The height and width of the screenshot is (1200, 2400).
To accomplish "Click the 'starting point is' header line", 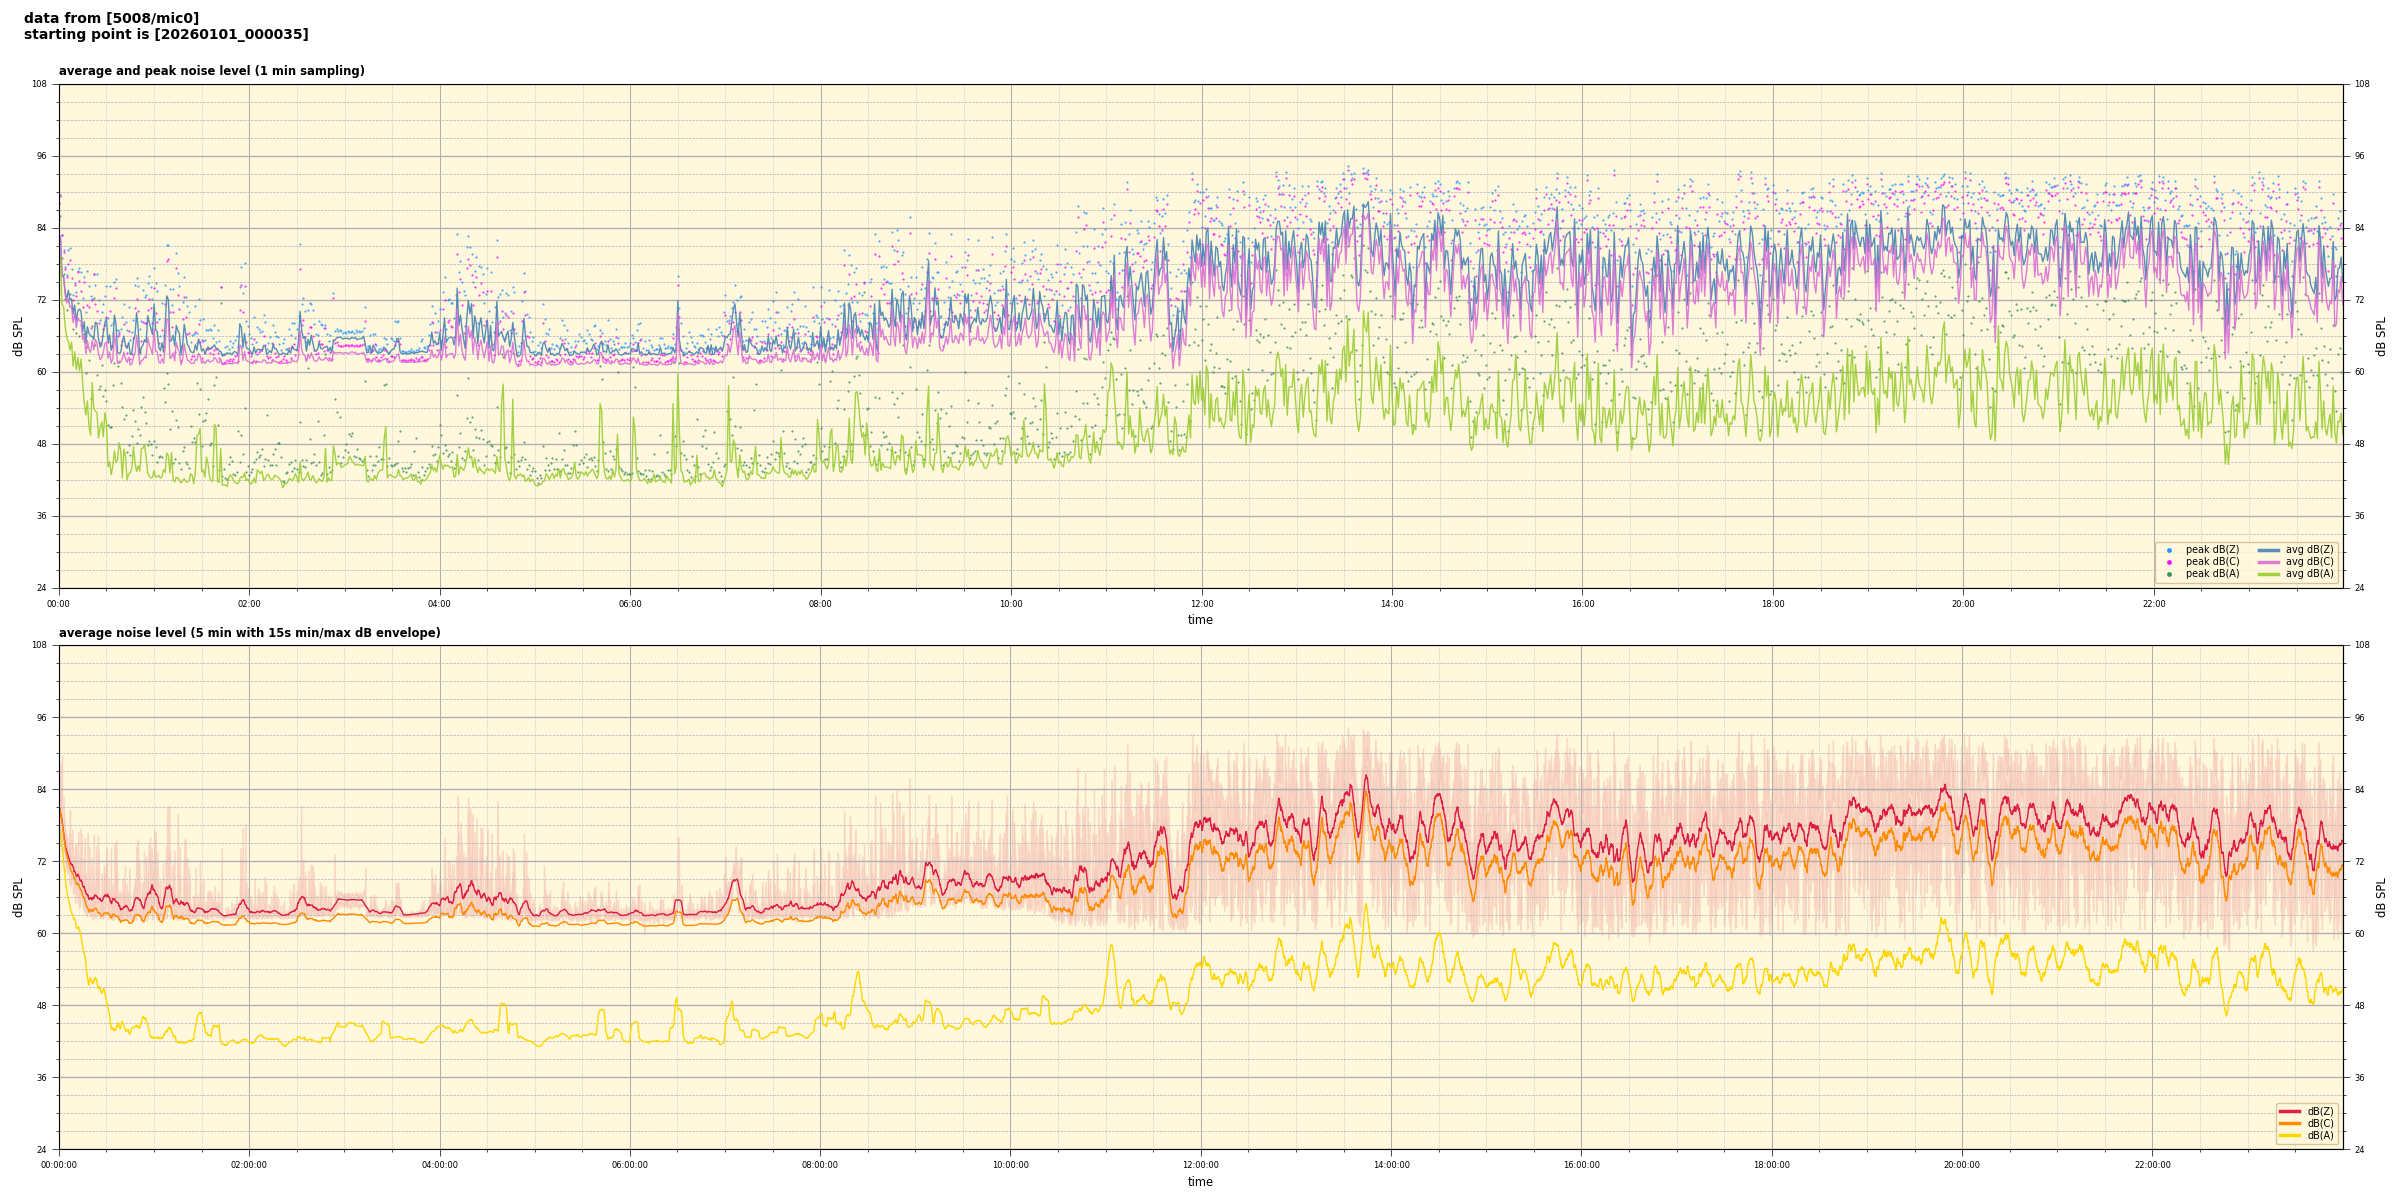I will click(x=166, y=35).
